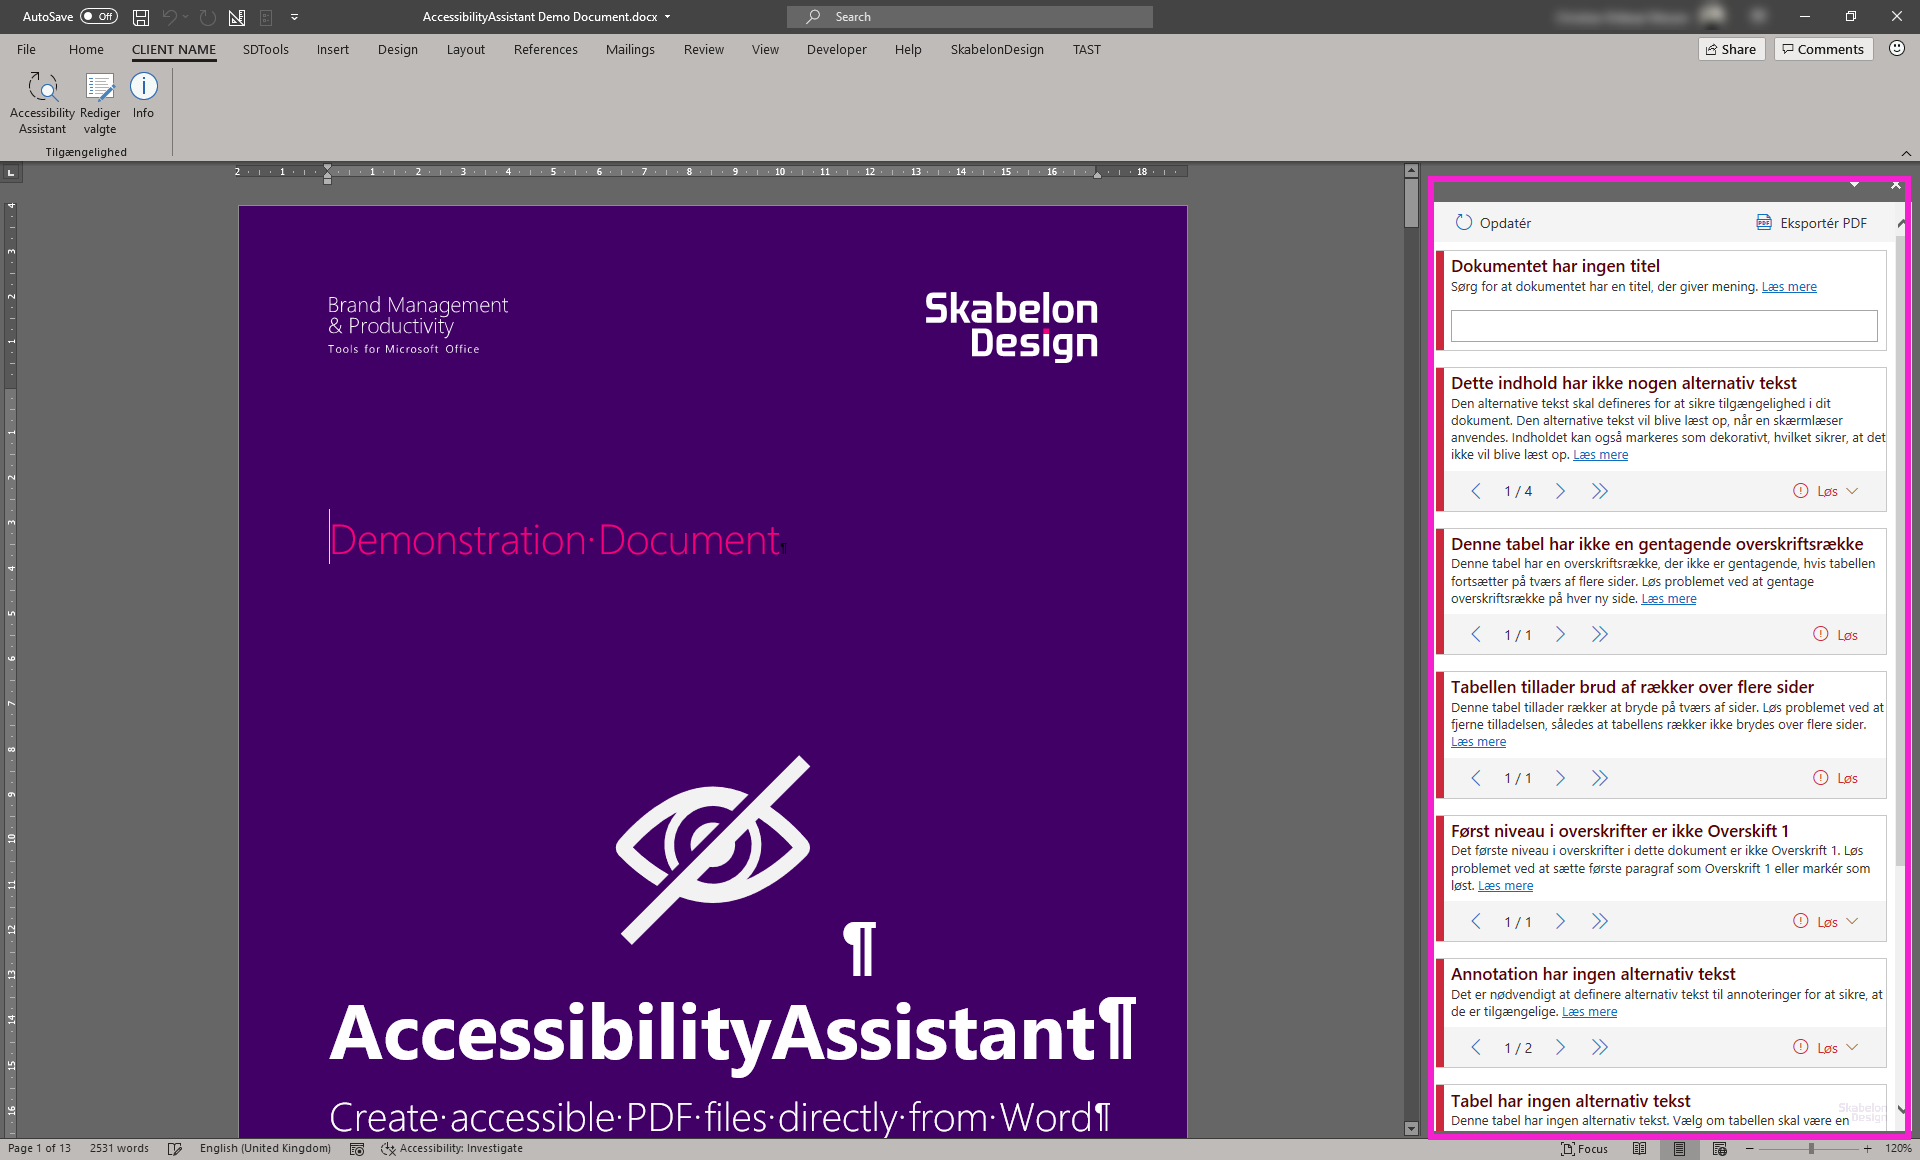The height and width of the screenshot is (1160, 1920).
Task: Switch to the SDTools tab
Action: pyautogui.click(x=265, y=49)
